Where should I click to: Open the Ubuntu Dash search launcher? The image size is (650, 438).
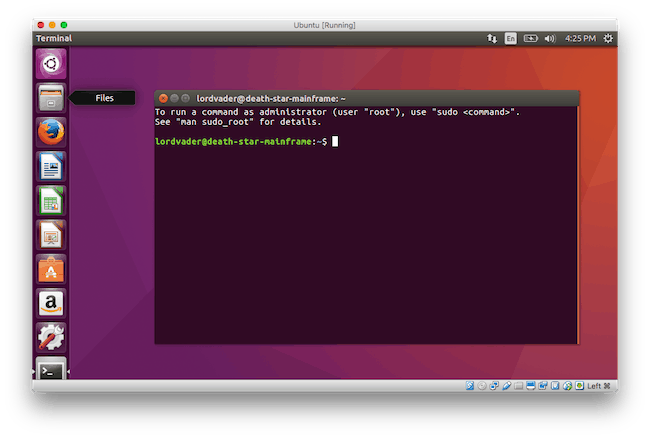(x=51, y=64)
